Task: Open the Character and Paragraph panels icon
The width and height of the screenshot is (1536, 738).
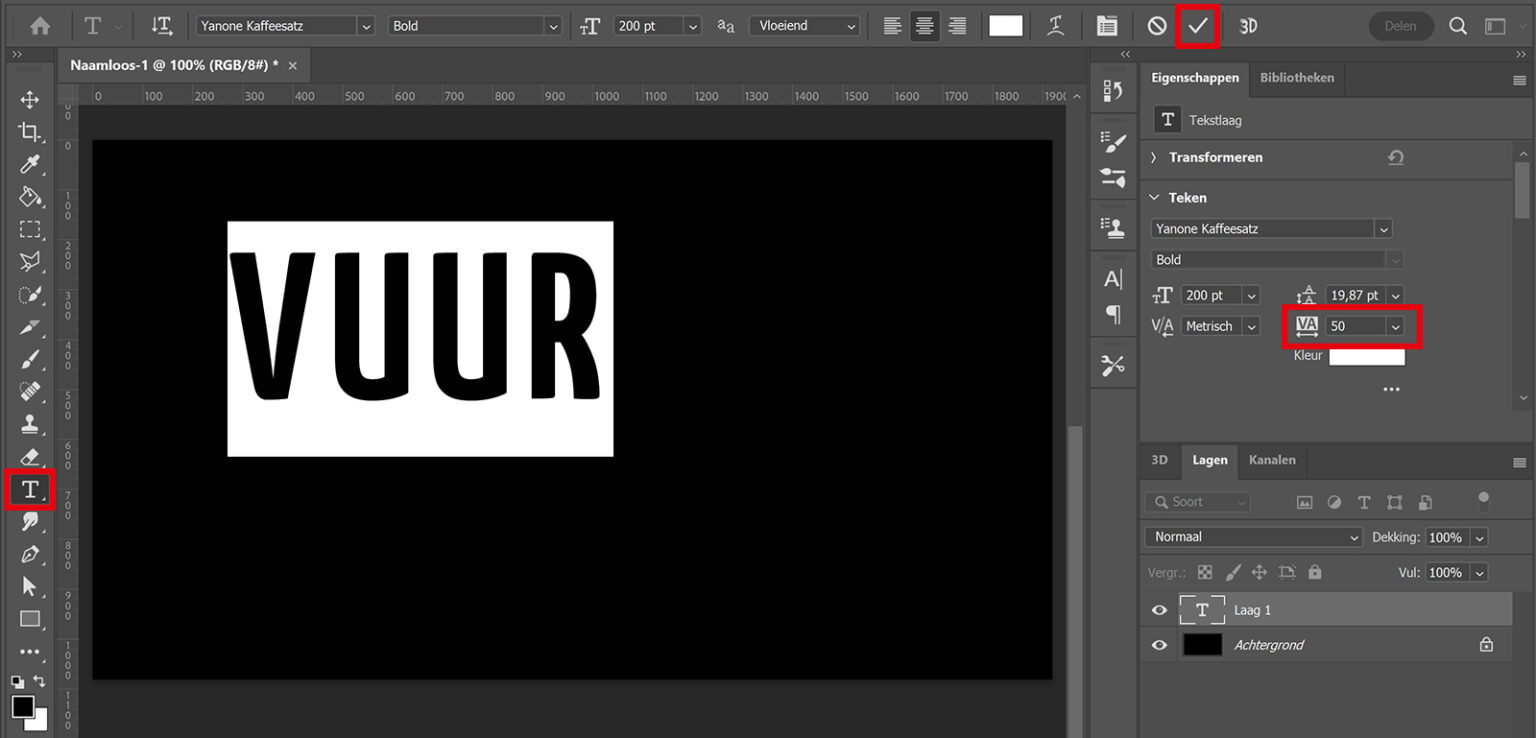Action: 1107,26
